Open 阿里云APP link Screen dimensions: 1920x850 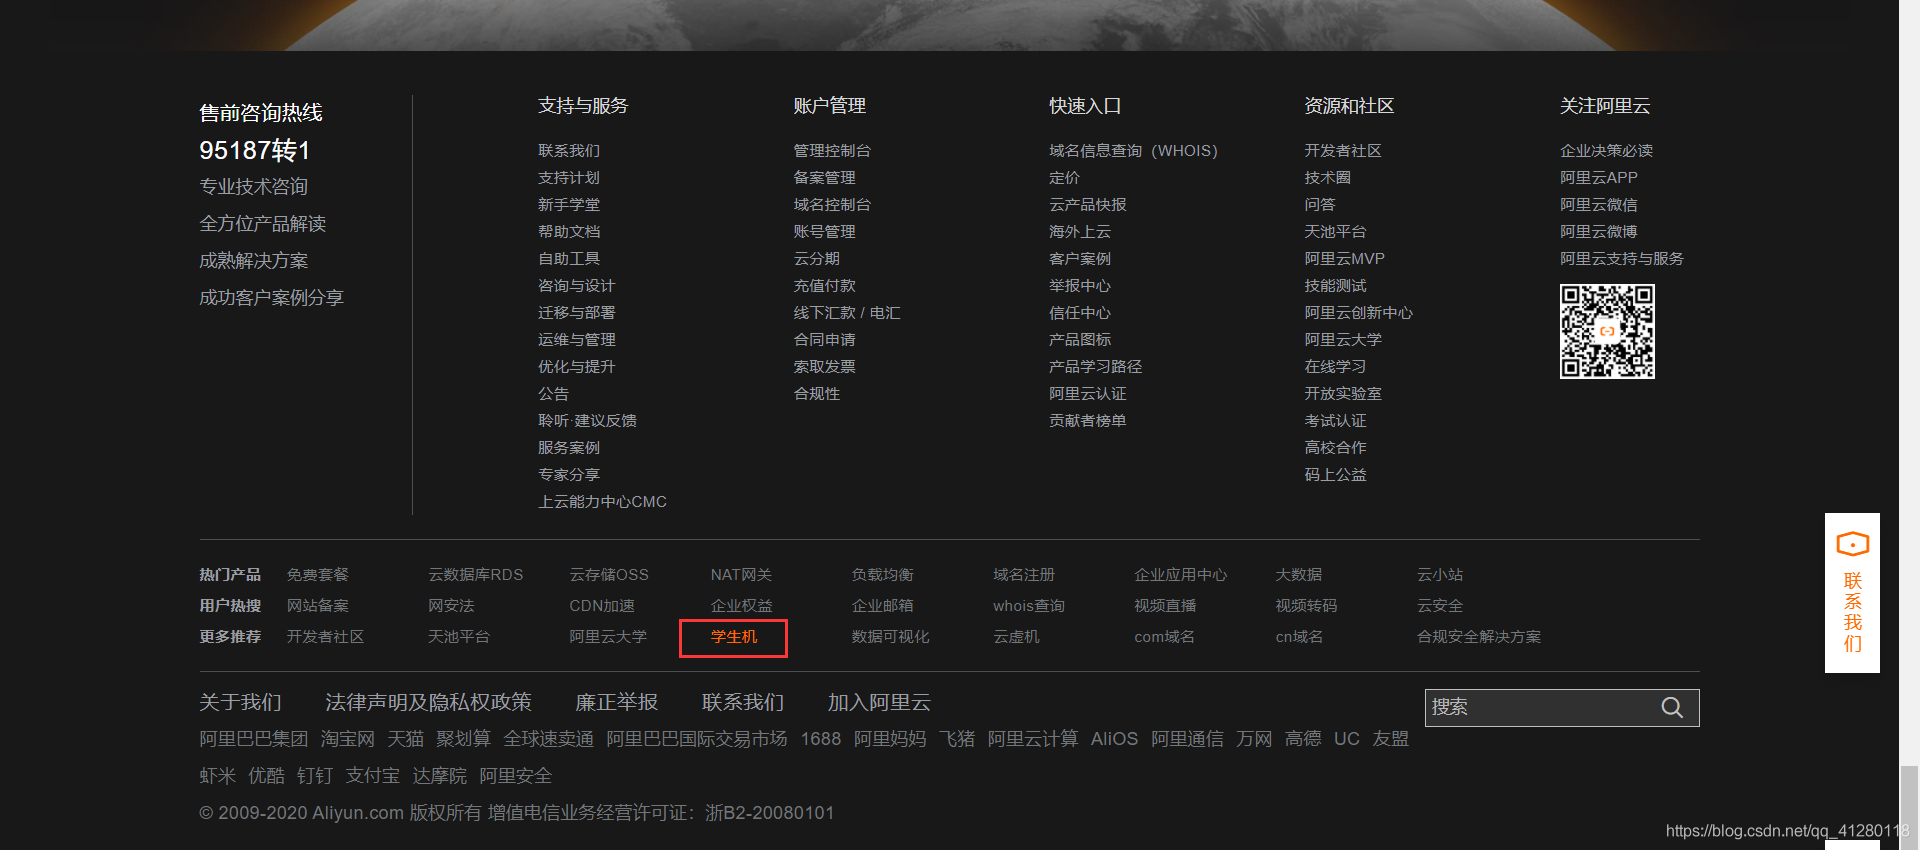(1599, 178)
